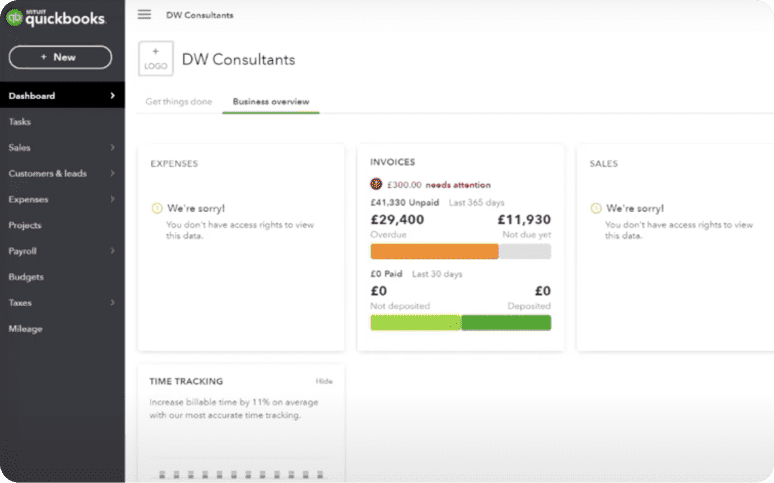774x483 pixels.
Task: Click the TIME TRACKING card title
Action: click(x=186, y=381)
